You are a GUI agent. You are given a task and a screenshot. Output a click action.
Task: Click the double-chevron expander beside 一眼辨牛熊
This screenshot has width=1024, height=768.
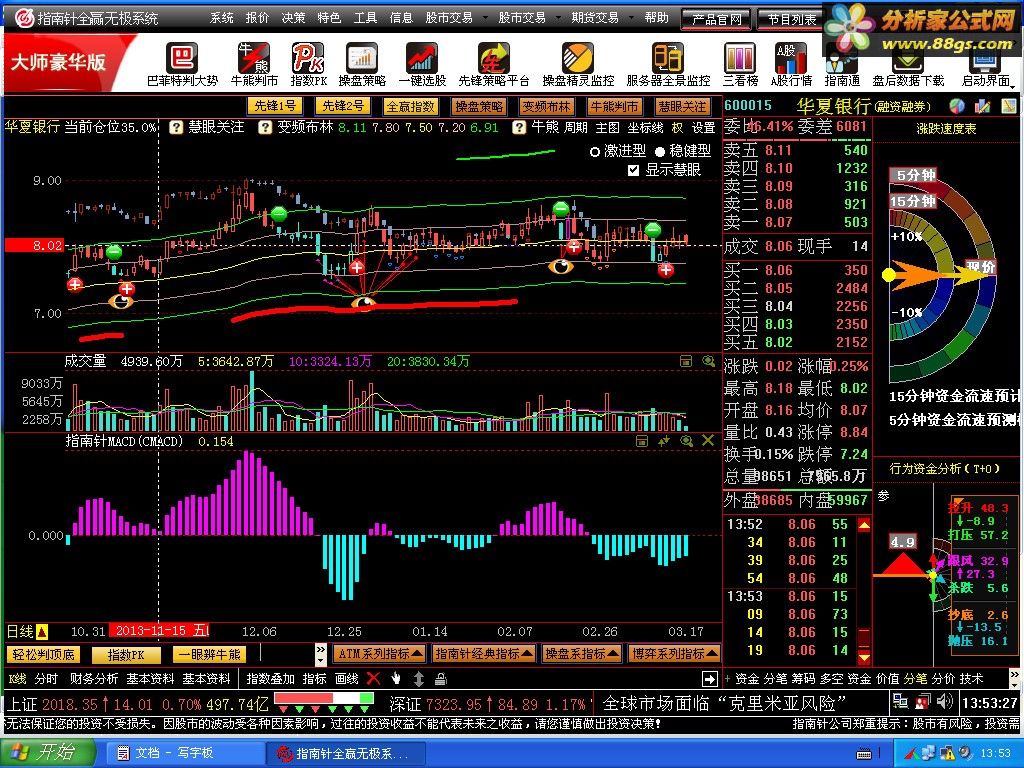321,654
